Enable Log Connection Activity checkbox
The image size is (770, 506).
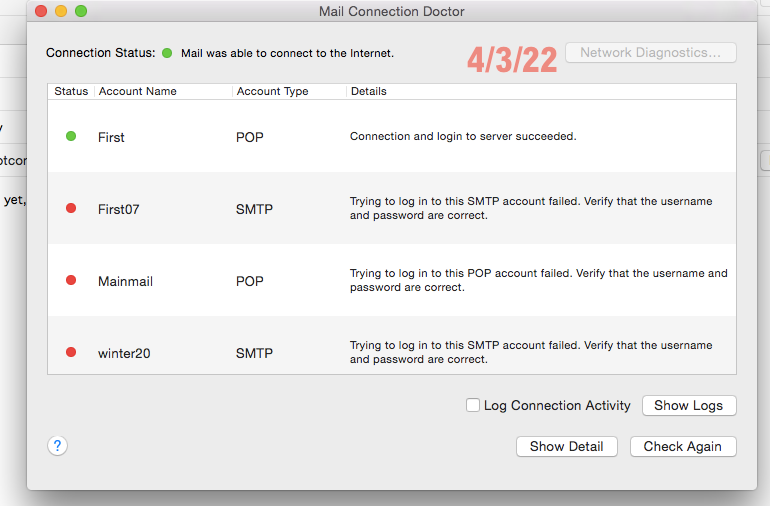473,405
